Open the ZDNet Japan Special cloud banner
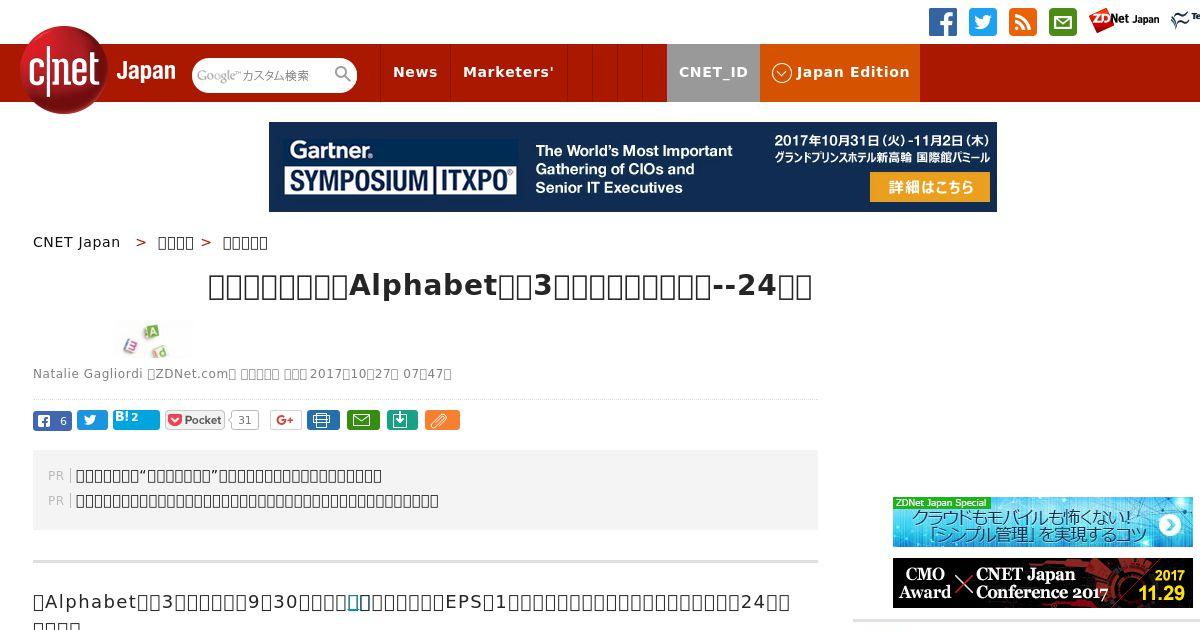The height and width of the screenshot is (630, 1200). [x=1043, y=522]
